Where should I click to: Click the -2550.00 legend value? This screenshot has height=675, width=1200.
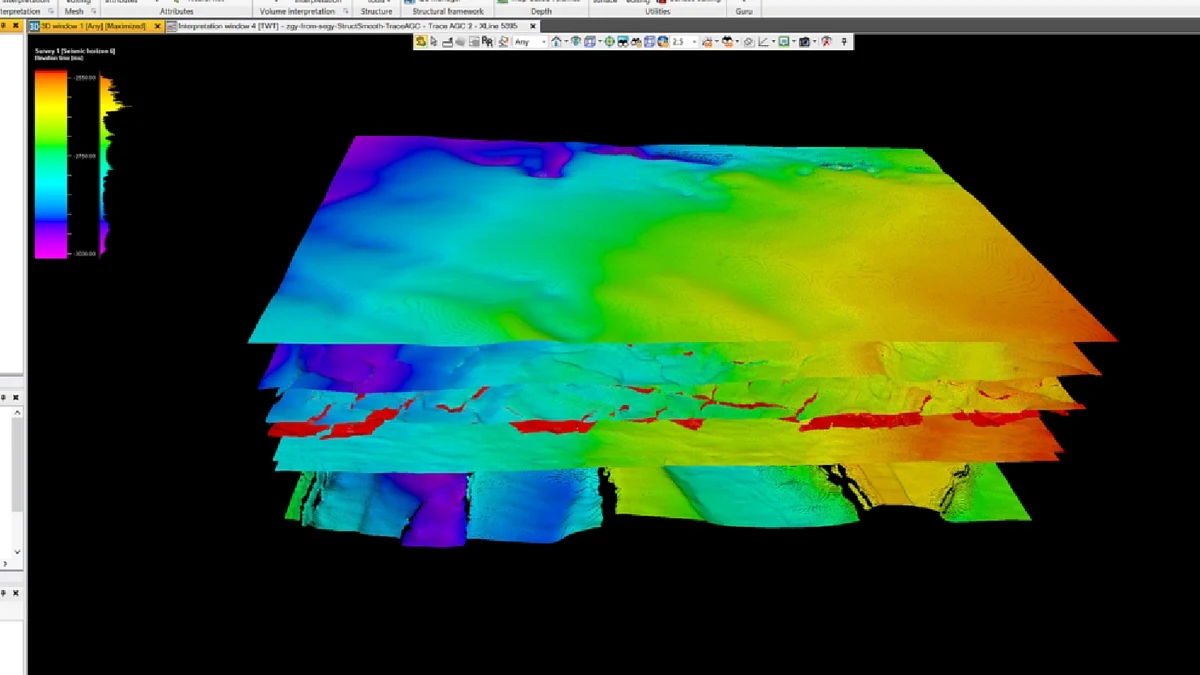[x=83, y=77]
